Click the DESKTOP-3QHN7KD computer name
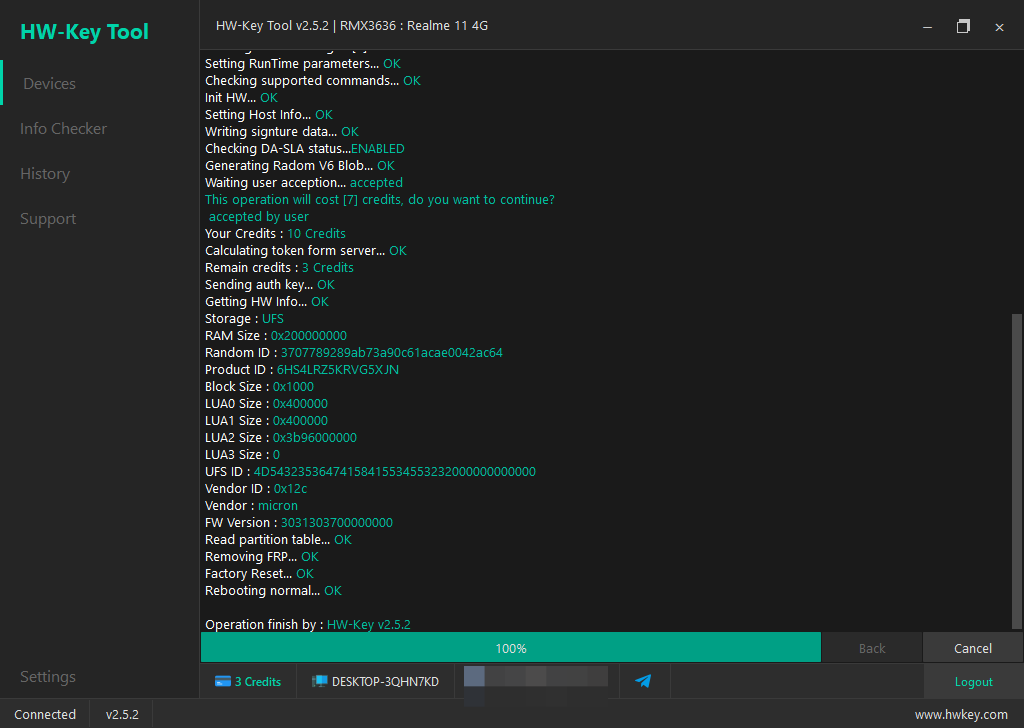1024x728 pixels. (385, 682)
